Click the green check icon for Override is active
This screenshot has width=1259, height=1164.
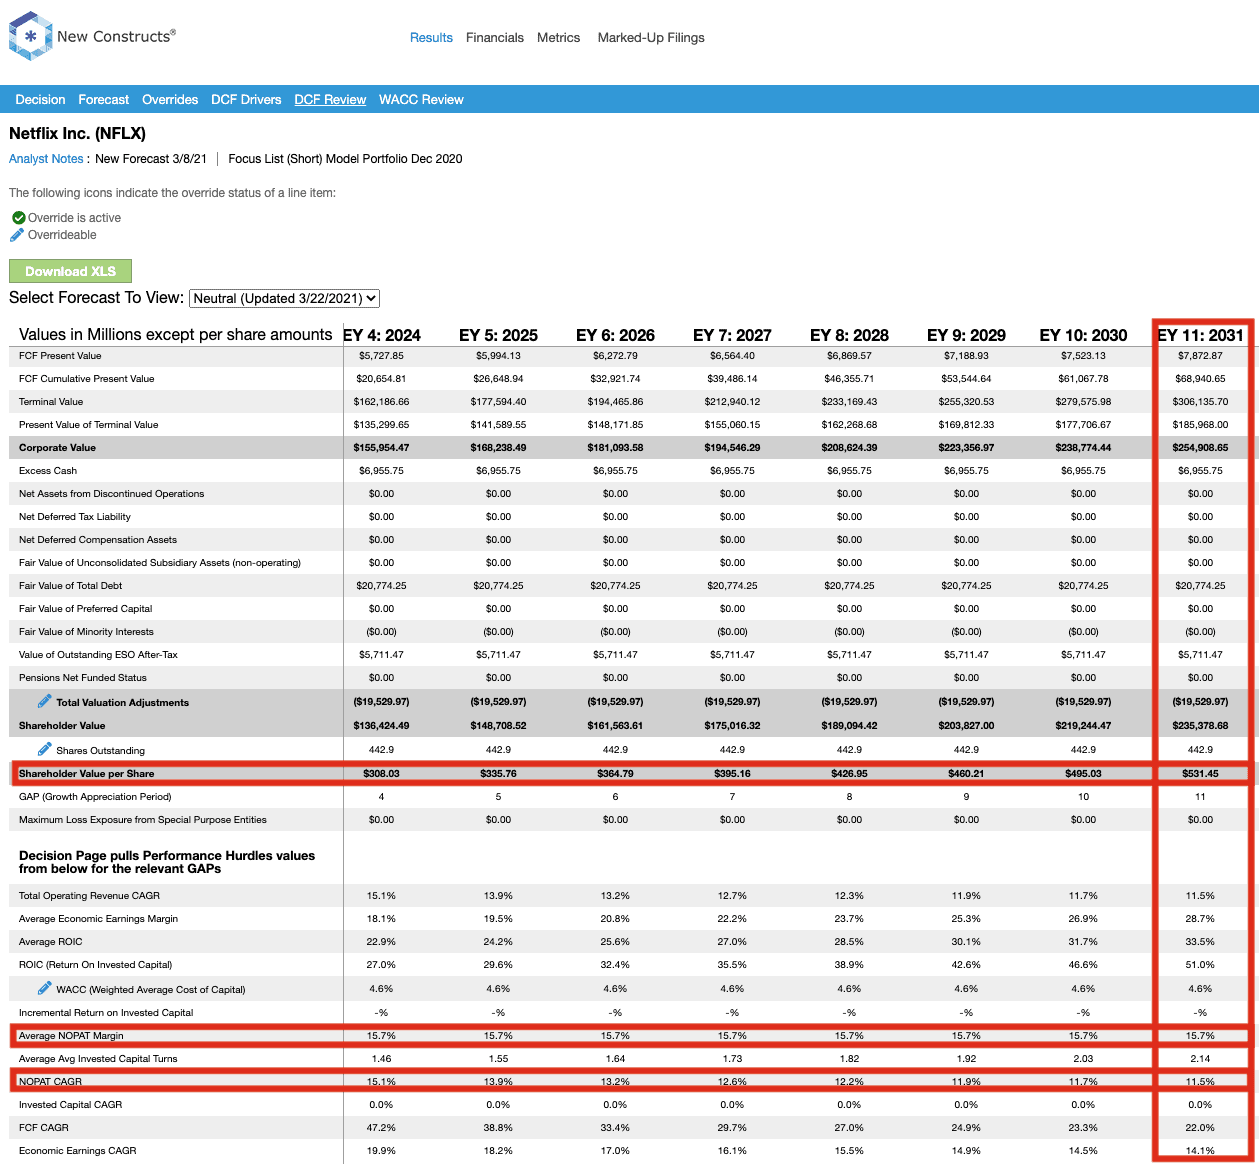(18, 217)
